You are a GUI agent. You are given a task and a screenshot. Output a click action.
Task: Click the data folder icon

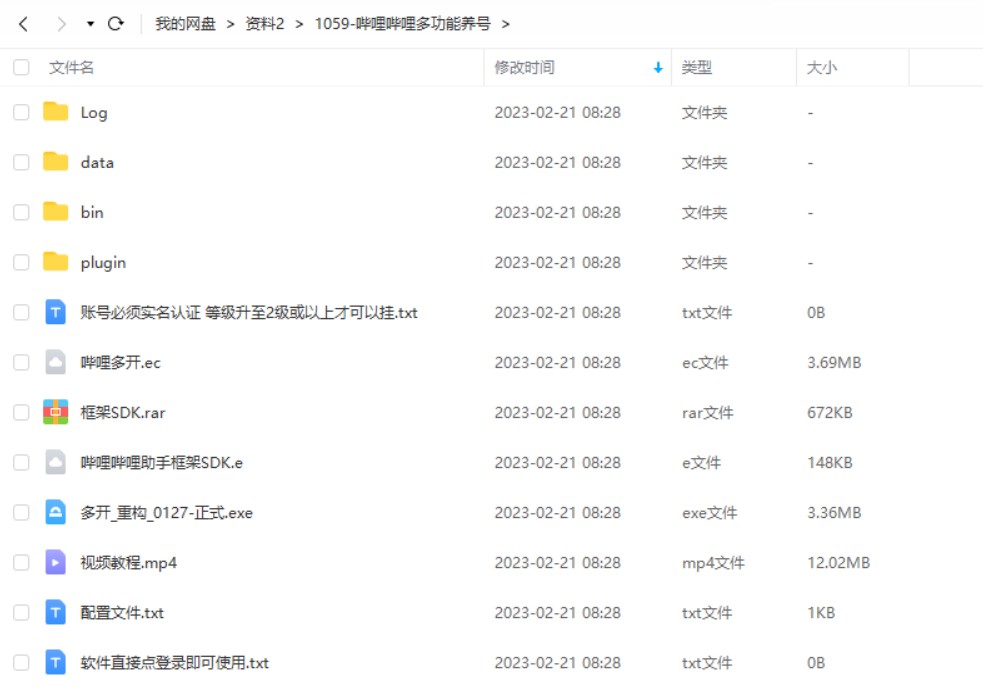[55, 162]
